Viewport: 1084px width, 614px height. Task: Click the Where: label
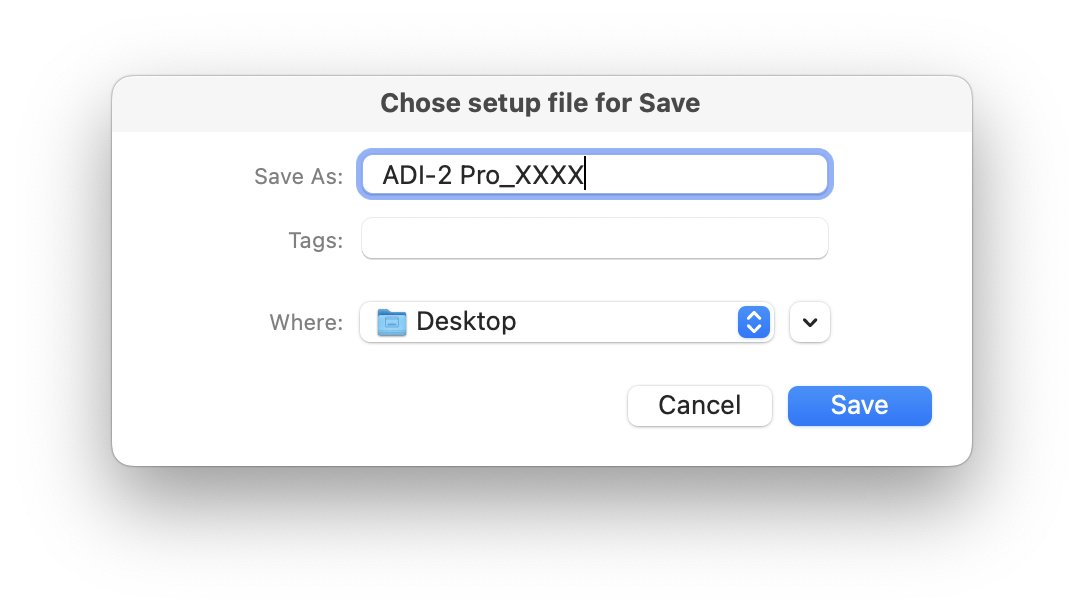(x=306, y=322)
